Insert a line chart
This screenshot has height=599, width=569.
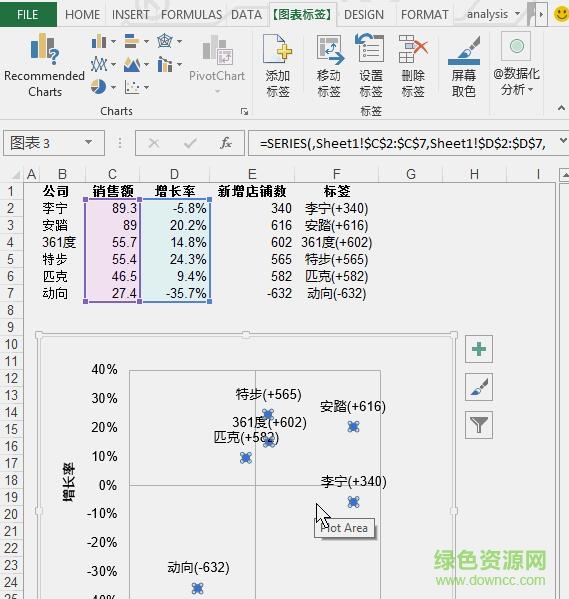(x=99, y=64)
